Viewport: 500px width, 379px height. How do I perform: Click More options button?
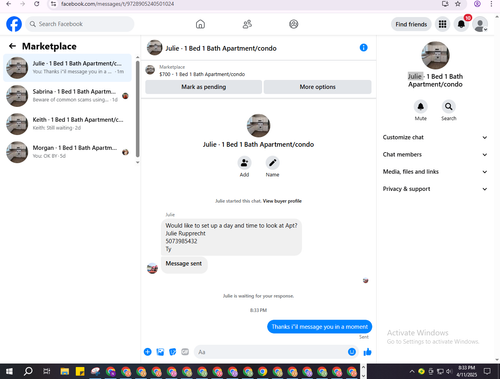[x=317, y=87]
